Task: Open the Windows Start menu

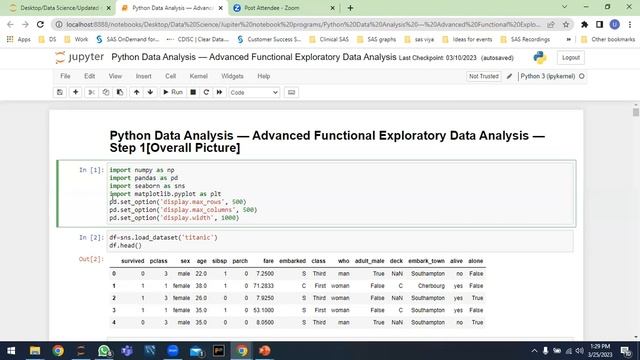Action: (11, 351)
